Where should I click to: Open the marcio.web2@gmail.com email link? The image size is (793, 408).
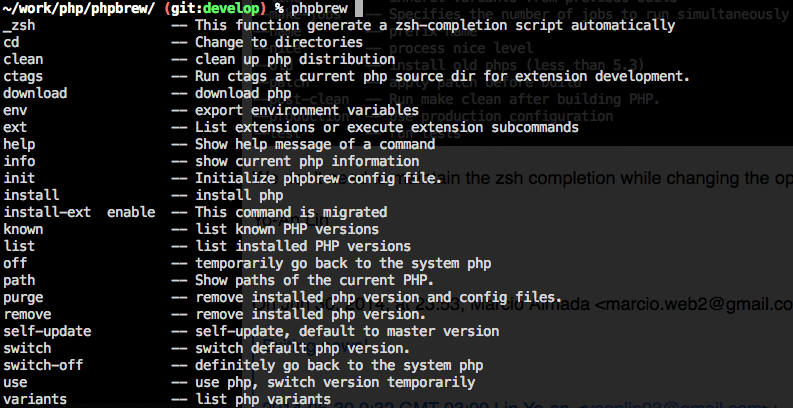[x=698, y=304]
